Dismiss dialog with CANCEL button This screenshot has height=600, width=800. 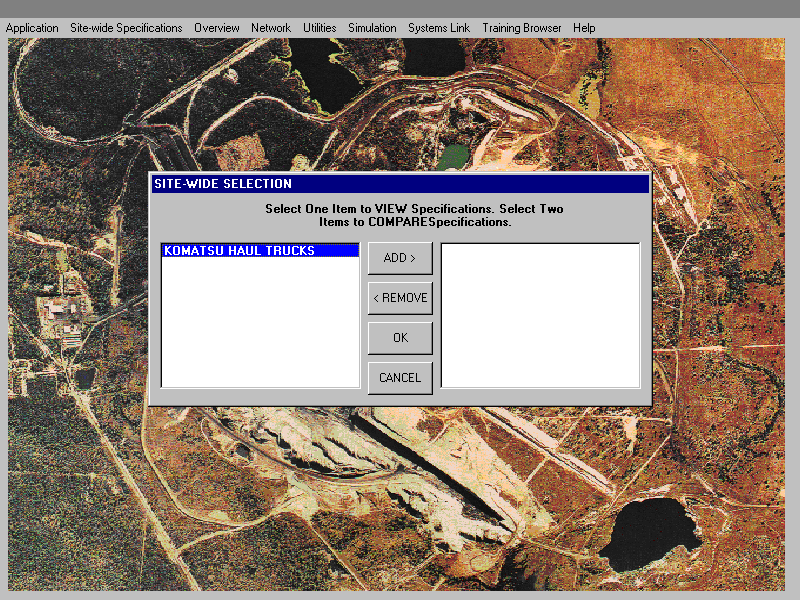click(x=400, y=378)
